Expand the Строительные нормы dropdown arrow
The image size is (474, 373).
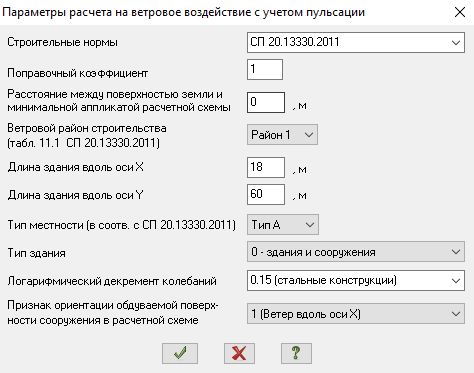point(456,43)
